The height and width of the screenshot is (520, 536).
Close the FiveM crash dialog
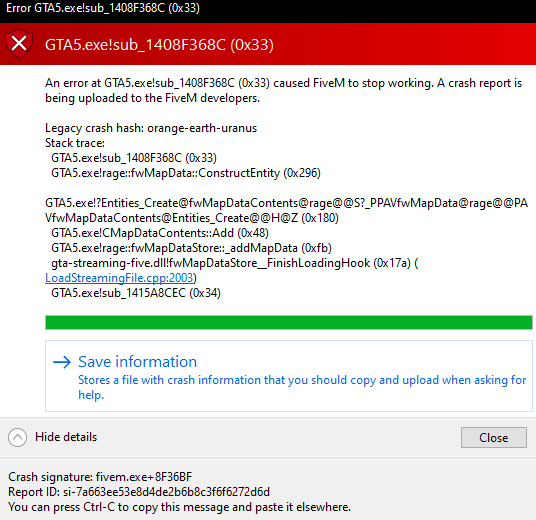pos(494,437)
